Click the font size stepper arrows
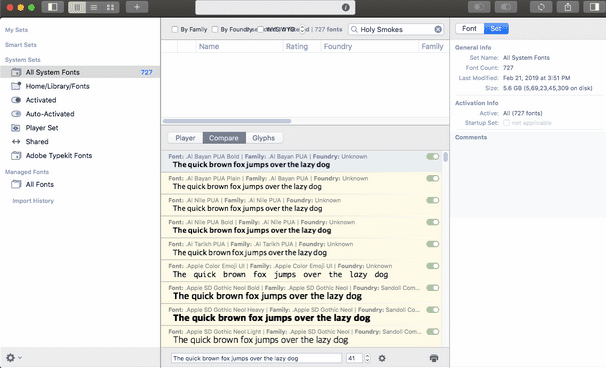Viewport: 606px width, 368px height. 367,358
